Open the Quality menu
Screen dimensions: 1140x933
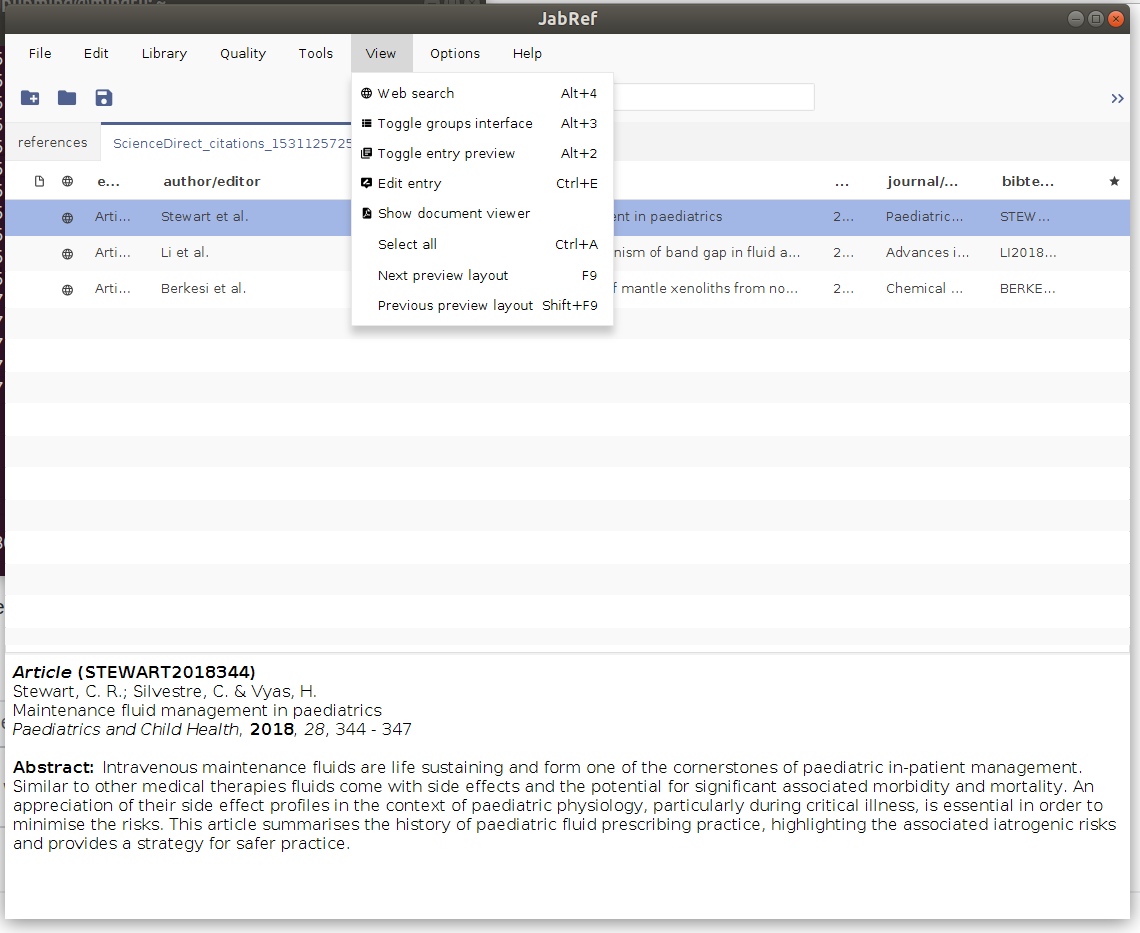click(243, 53)
